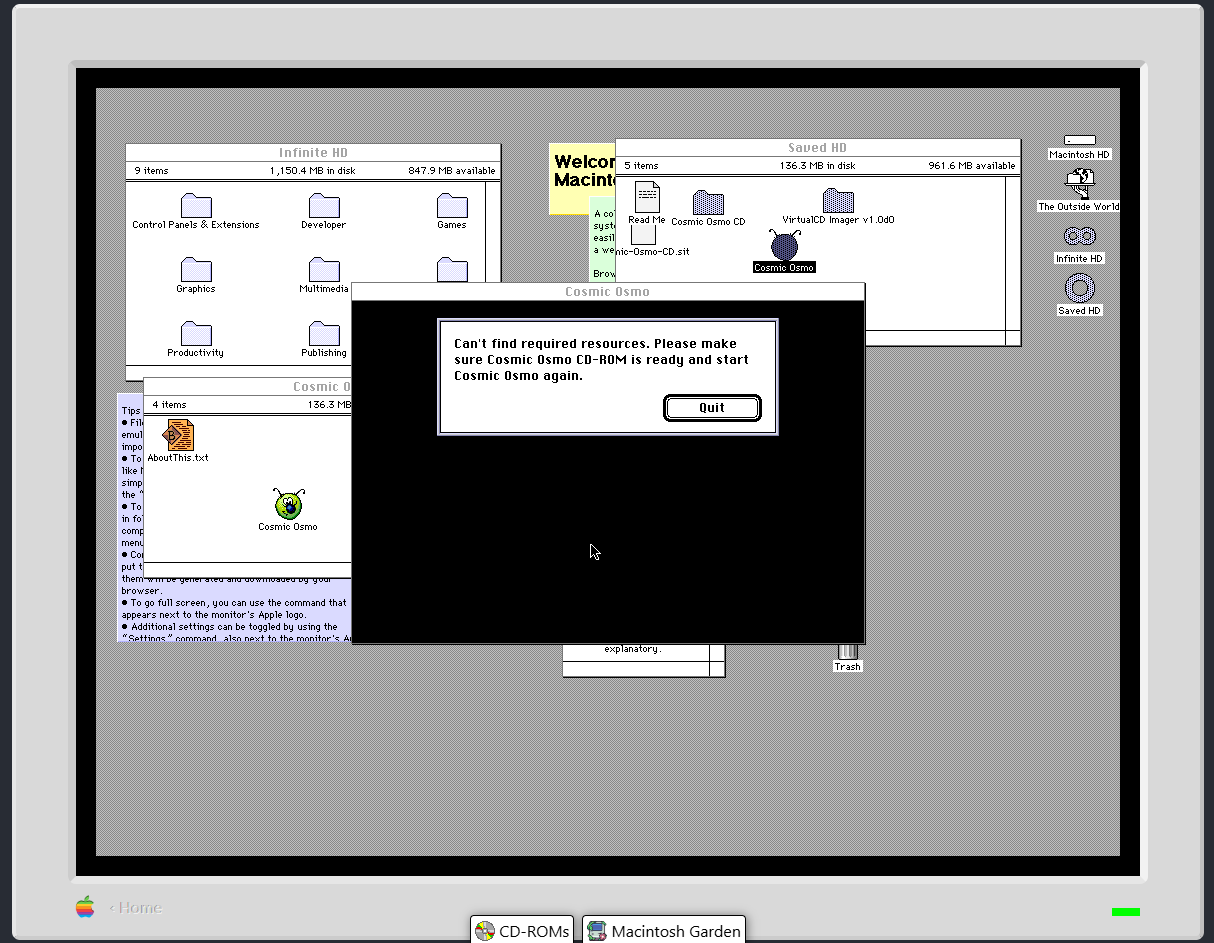Open the Productivity folder in Infinite HD
The width and height of the screenshot is (1214, 943).
(196, 334)
